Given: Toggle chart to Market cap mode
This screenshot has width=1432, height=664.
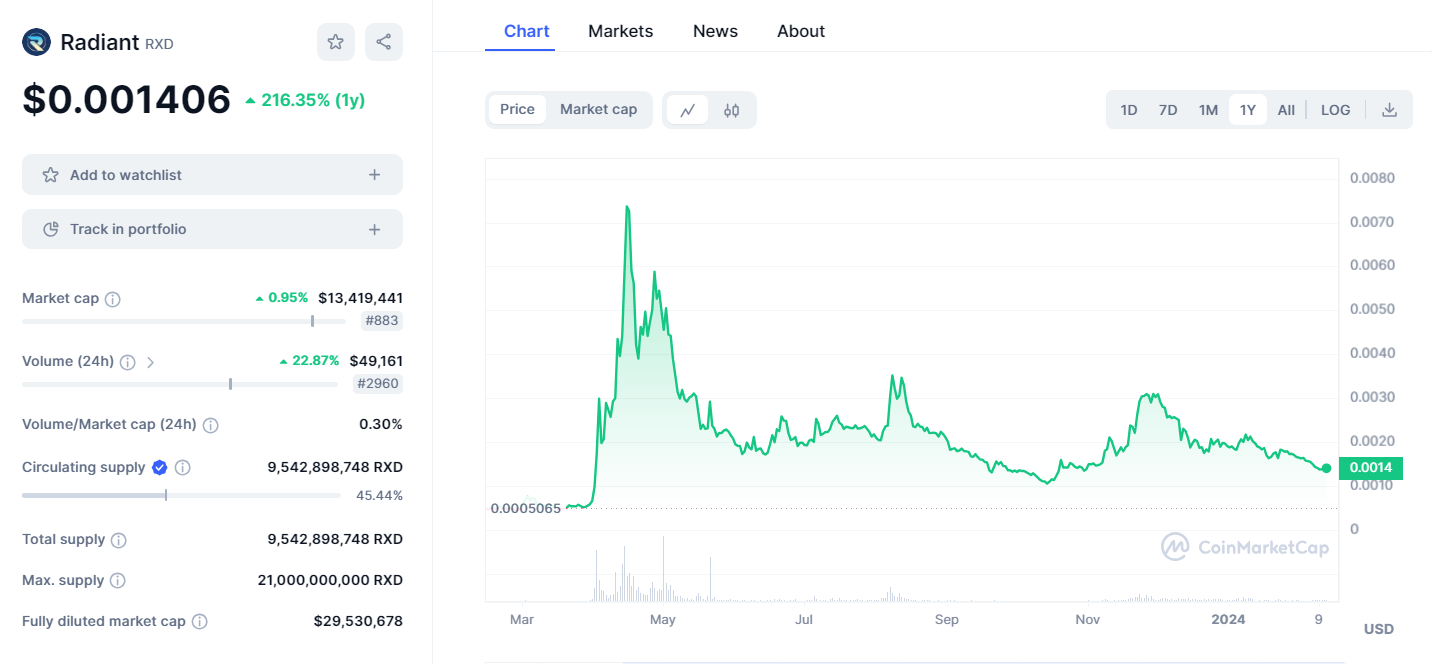Looking at the screenshot, I should click(598, 110).
